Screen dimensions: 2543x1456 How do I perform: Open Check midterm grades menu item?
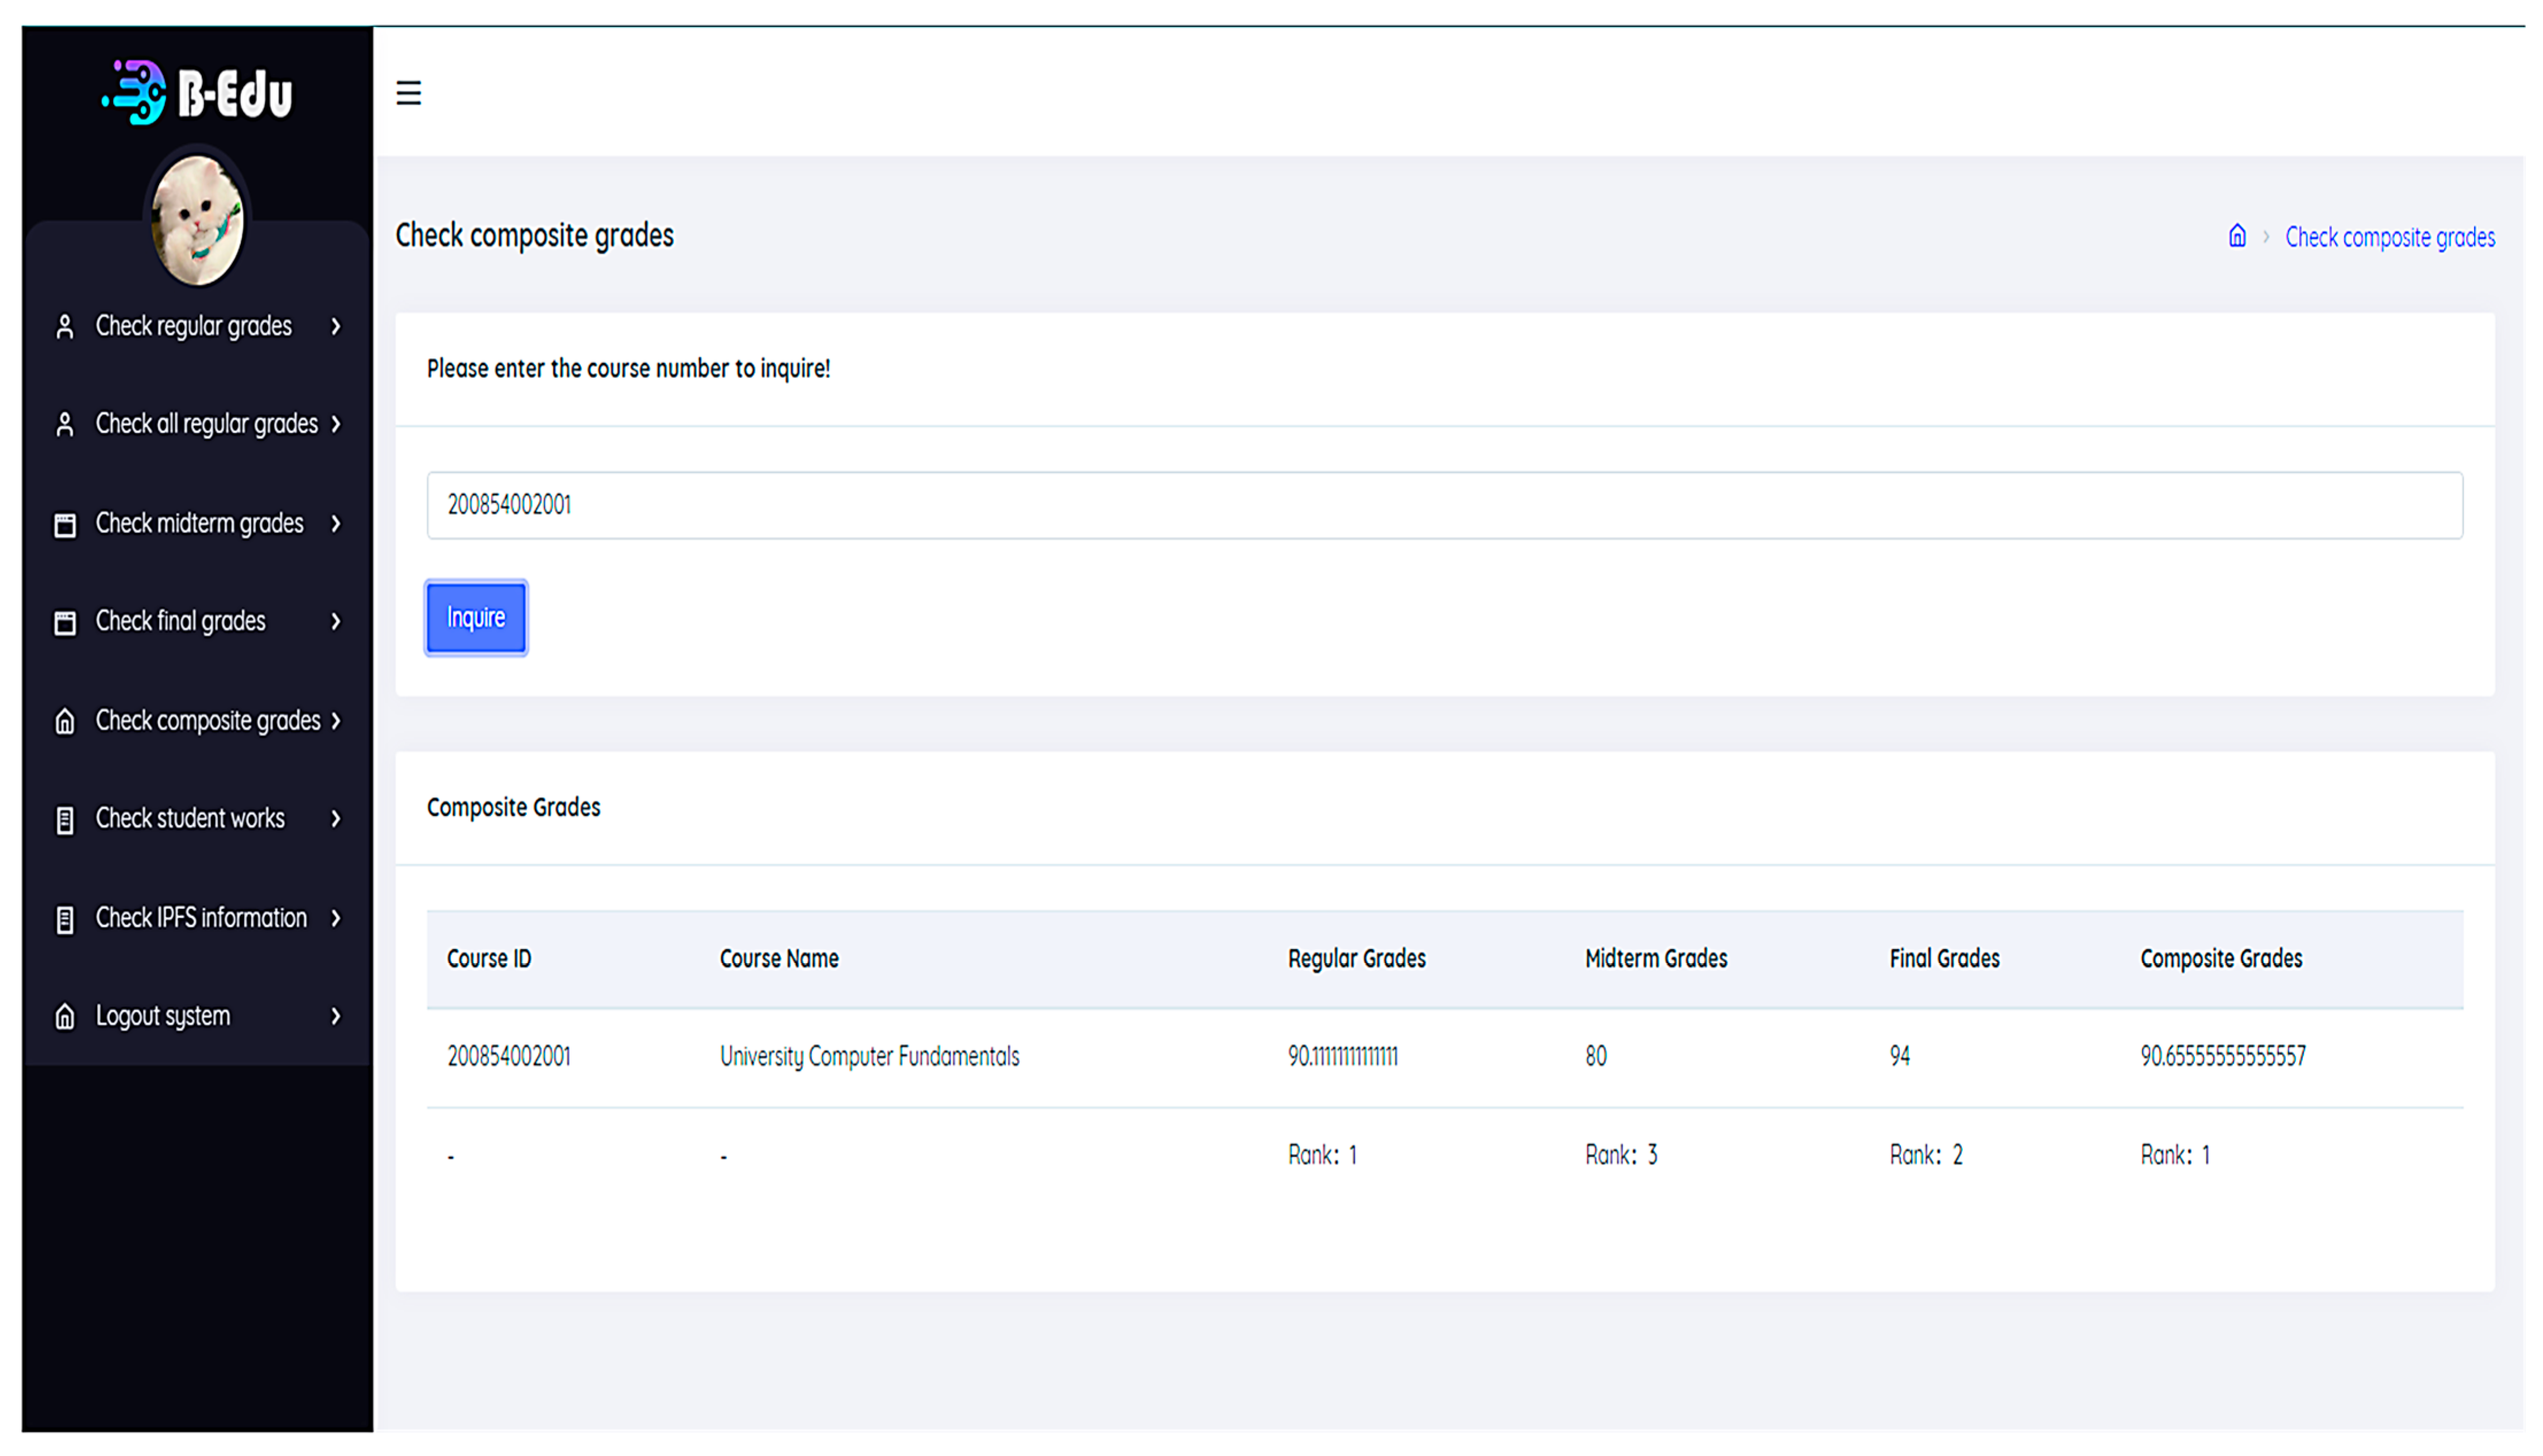coord(199,524)
